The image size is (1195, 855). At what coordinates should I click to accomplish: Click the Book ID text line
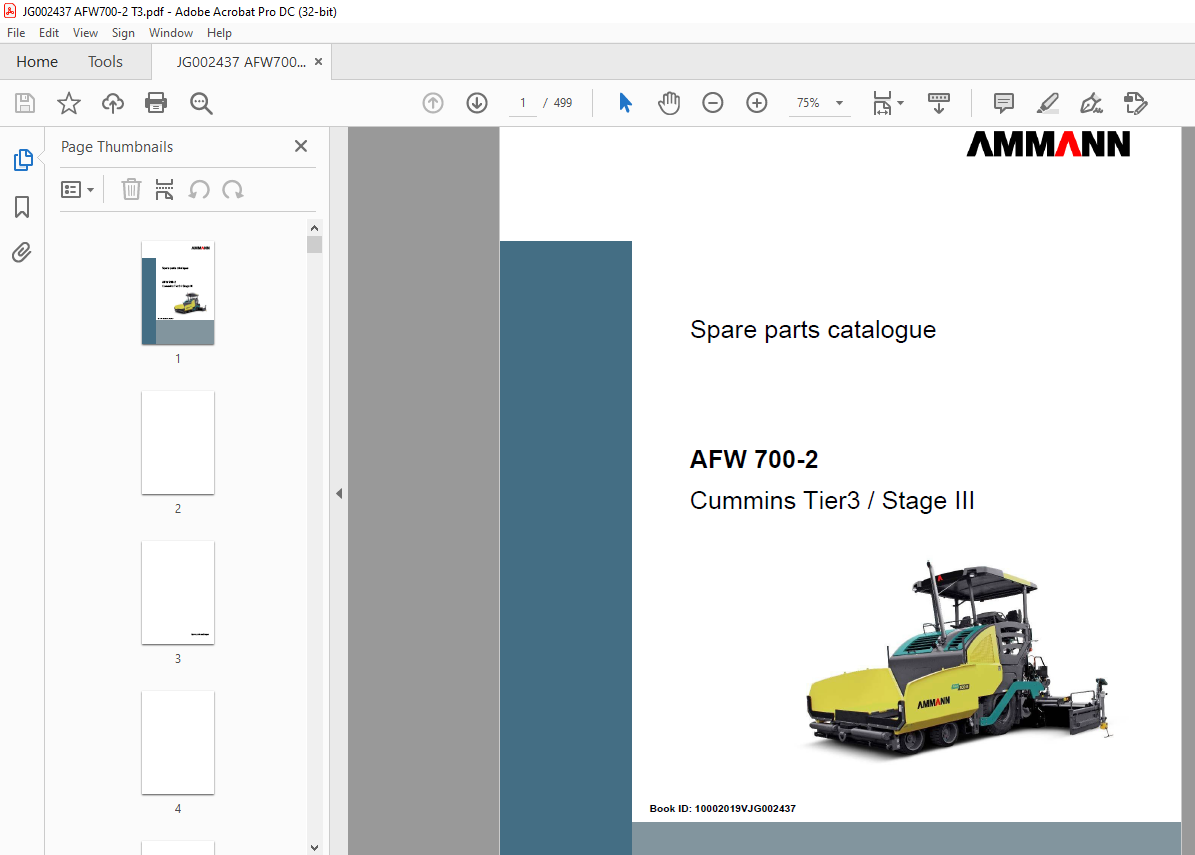click(722, 809)
